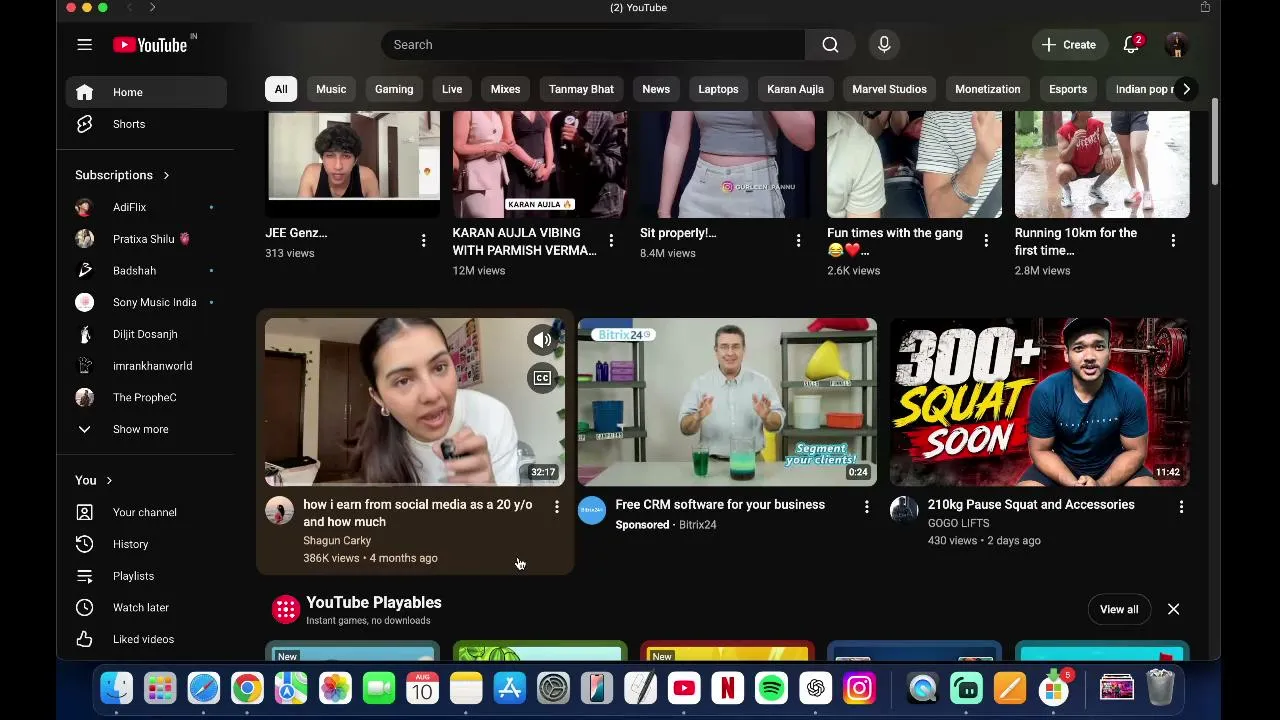
Task: Open the Diljit Dosanjh subscription channel
Action: (x=146, y=334)
